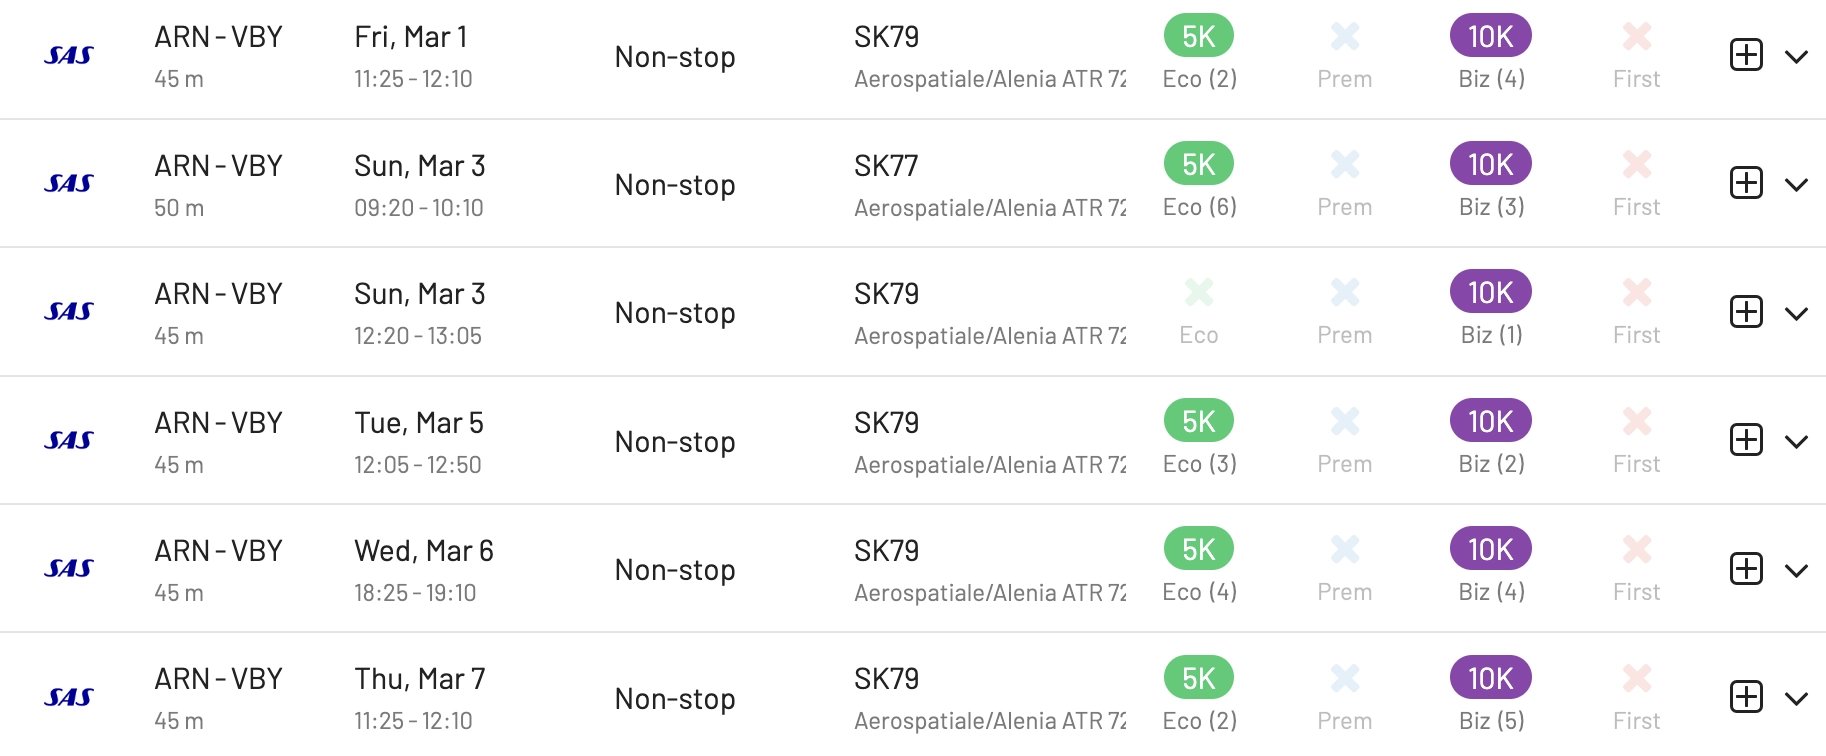Viewport: 1826px width, 756px height.
Task: Expand the Wed, Mar 6 flight chevron
Action: pos(1796,571)
